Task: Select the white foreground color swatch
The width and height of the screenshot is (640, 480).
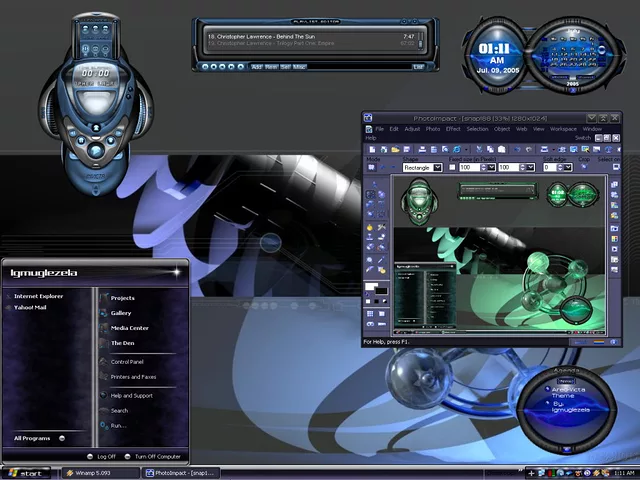Action: click(x=371, y=286)
